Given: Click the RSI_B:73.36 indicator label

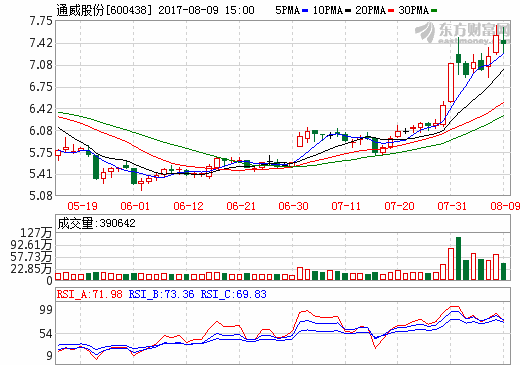Looking at the screenshot, I should 161,294.
